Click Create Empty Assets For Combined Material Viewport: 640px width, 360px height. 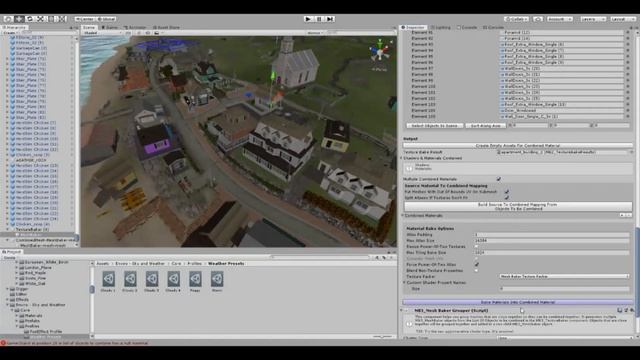(x=518, y=145)
